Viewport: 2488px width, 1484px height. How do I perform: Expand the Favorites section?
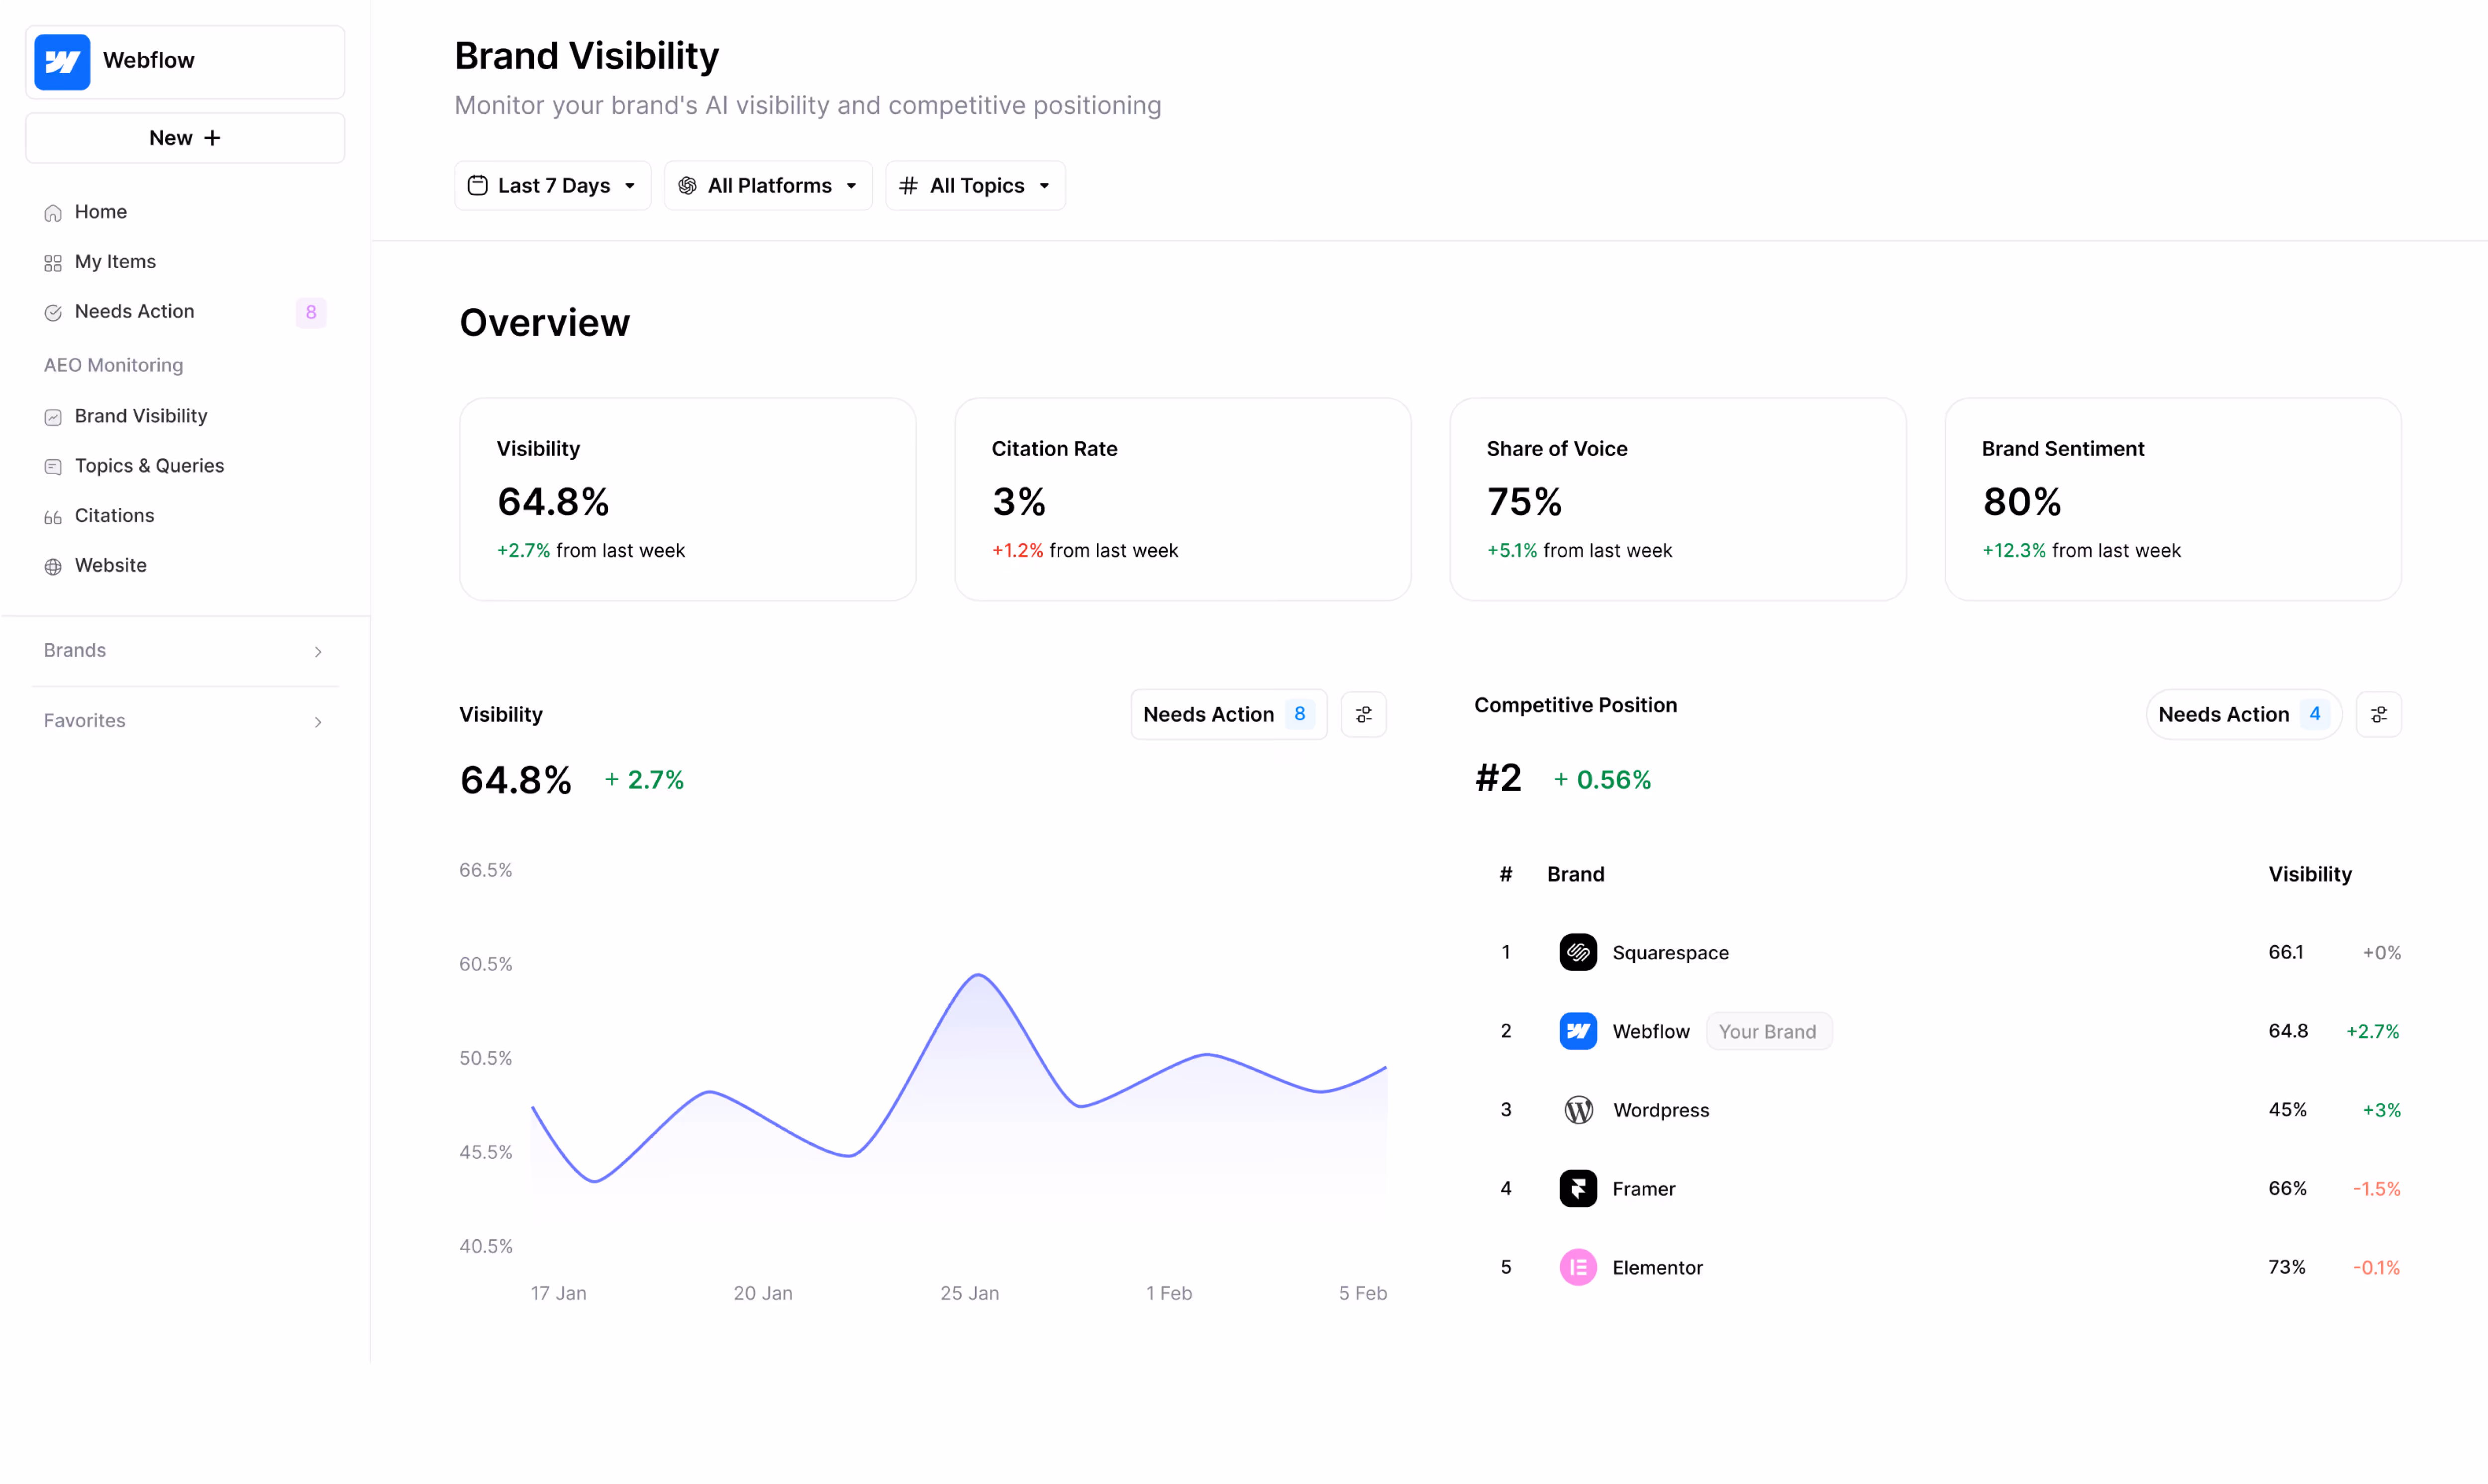coord(185,721)
